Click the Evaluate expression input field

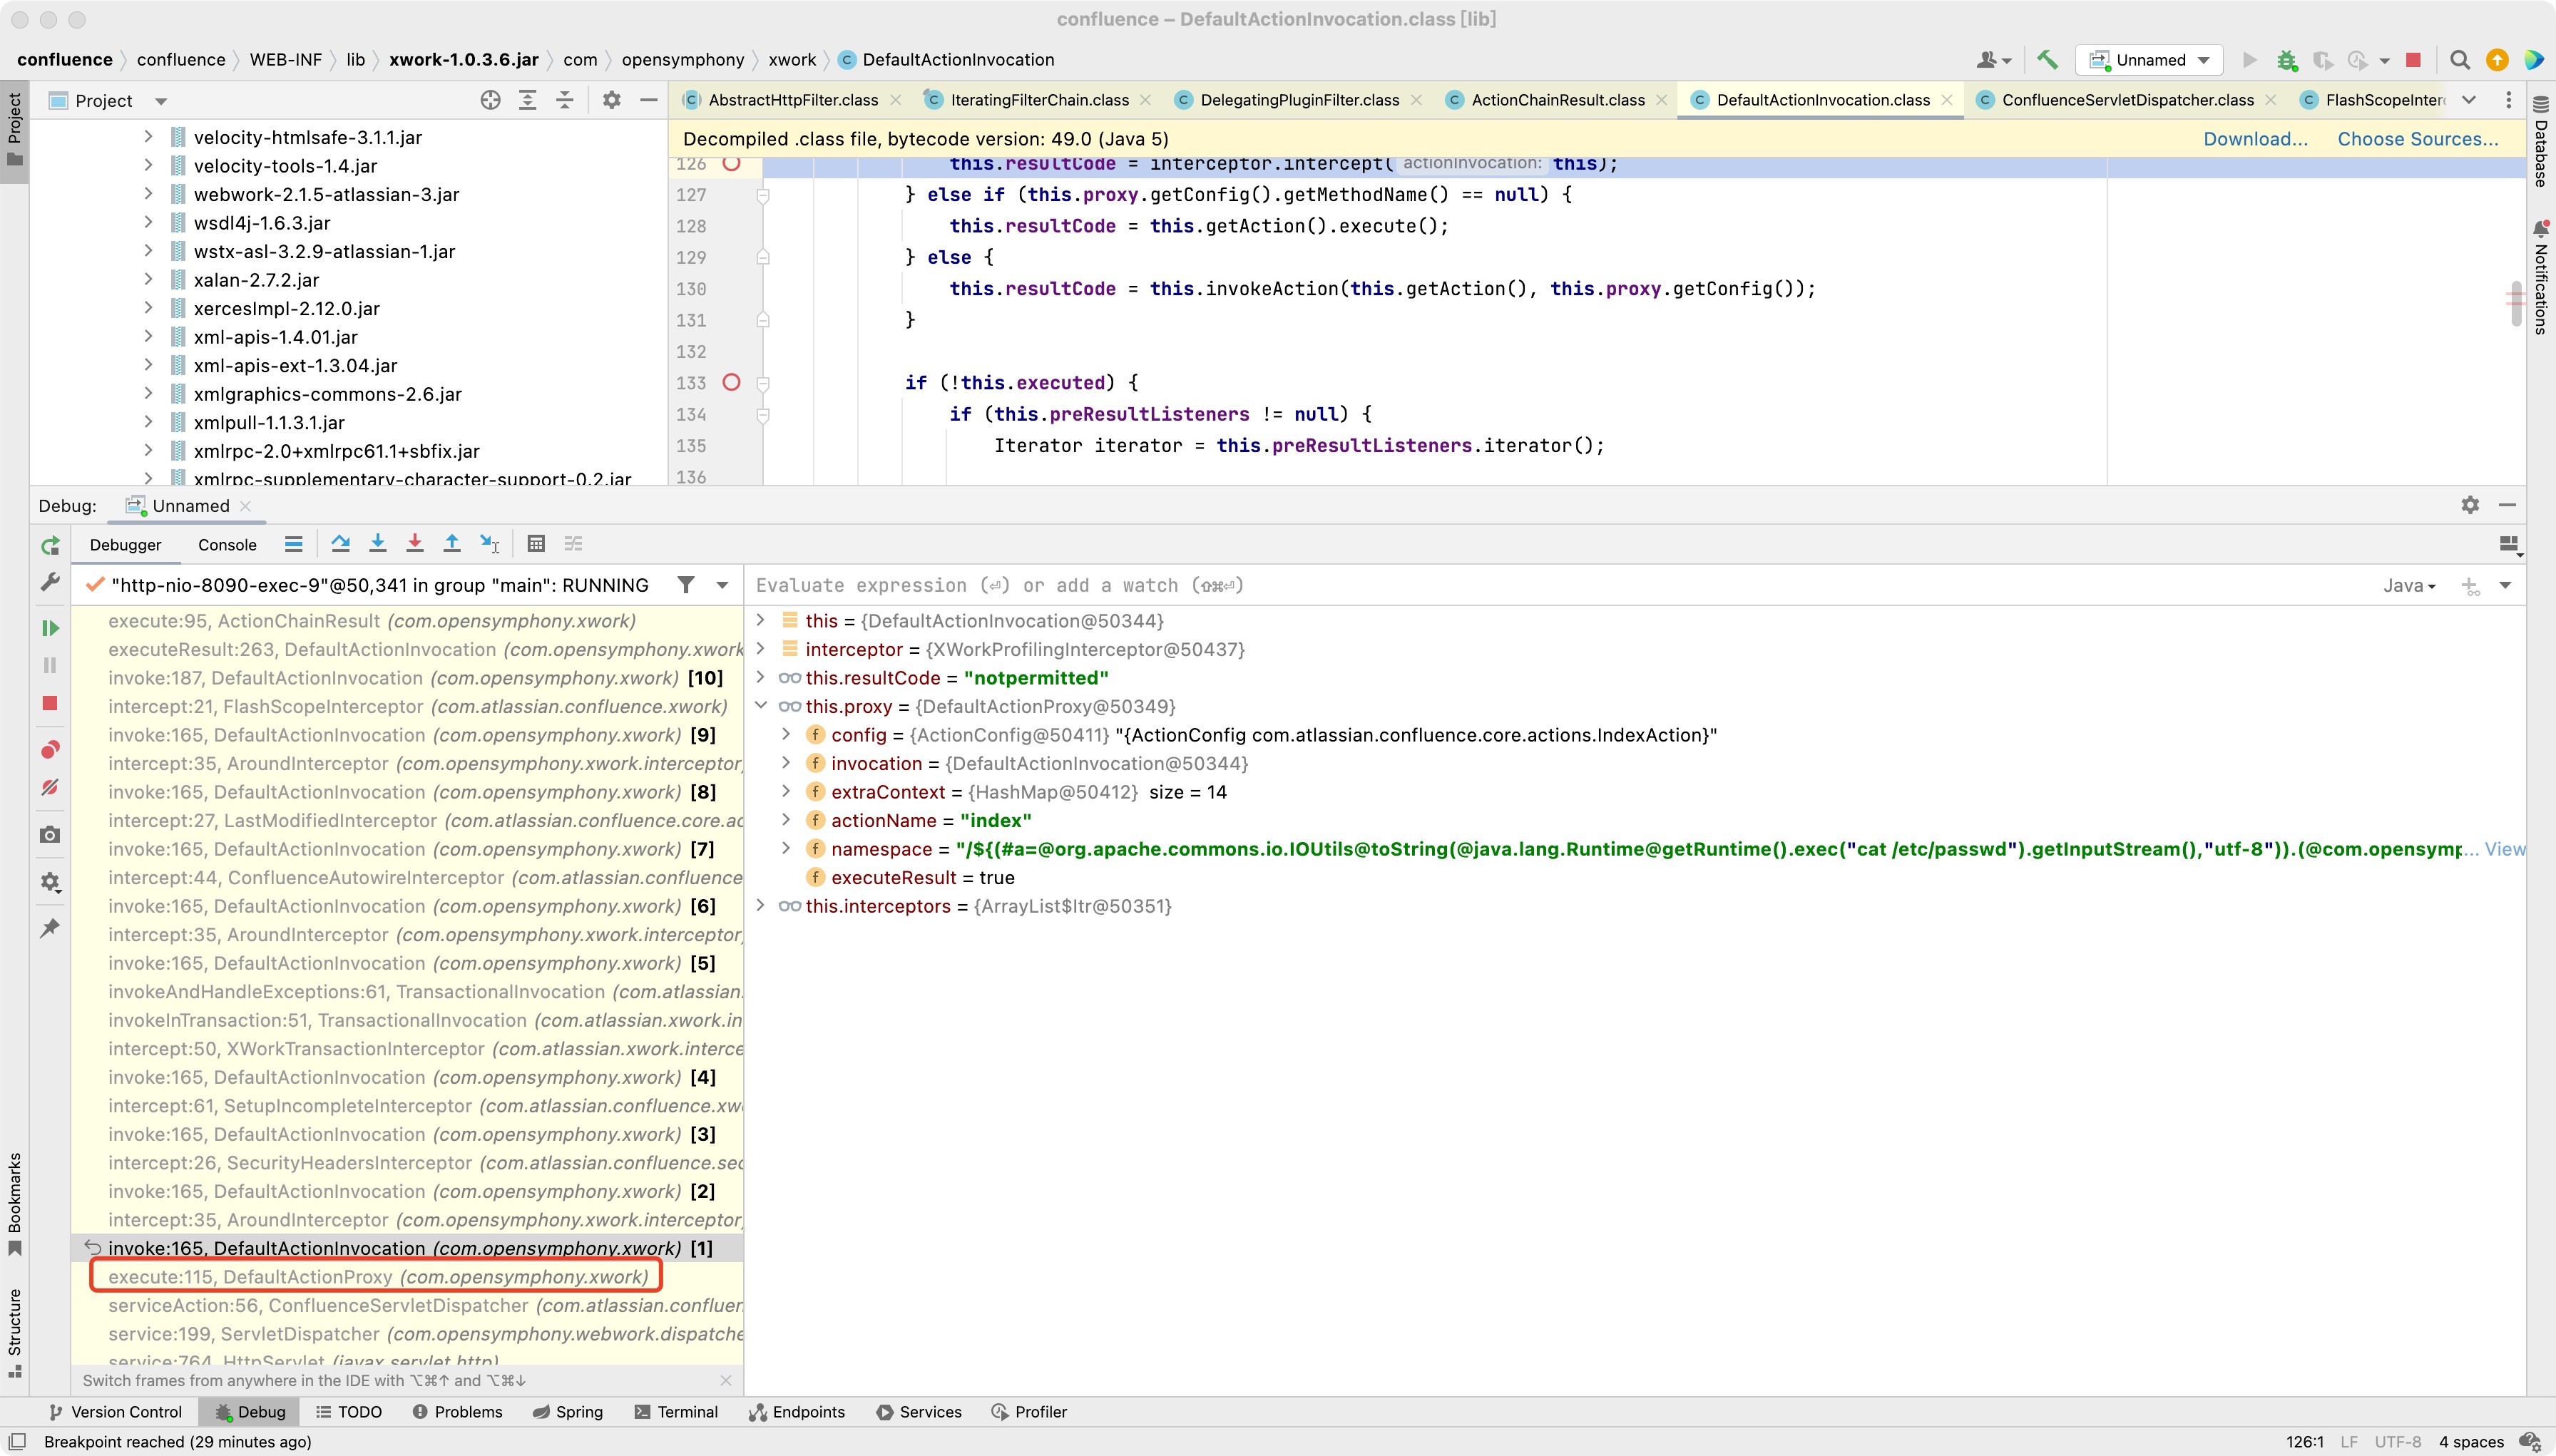coord(1560,586)
